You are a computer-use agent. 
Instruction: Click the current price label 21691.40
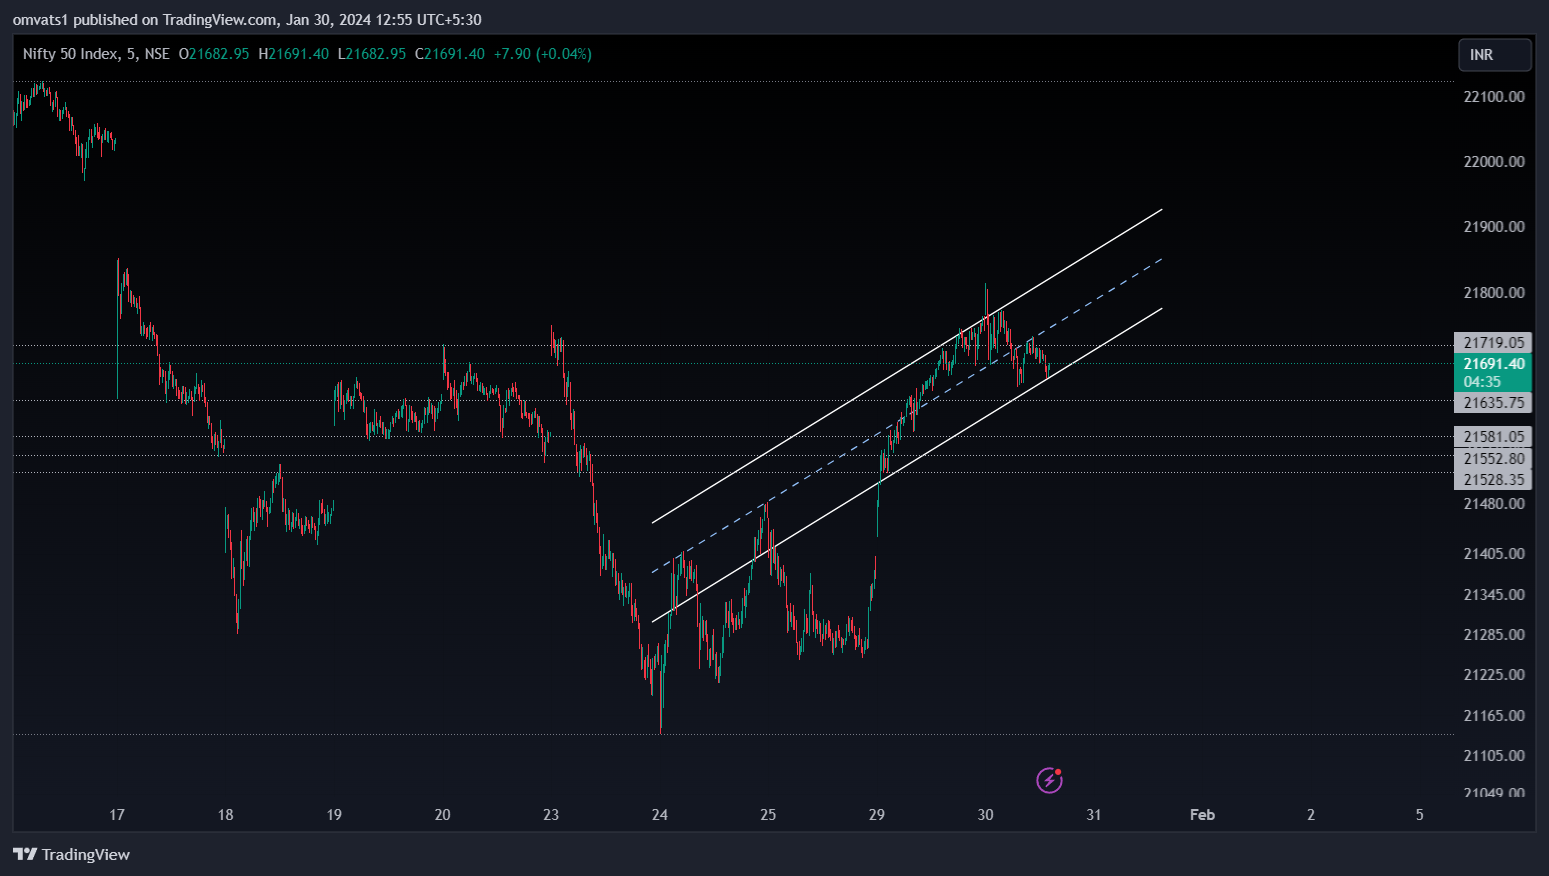1493,364
